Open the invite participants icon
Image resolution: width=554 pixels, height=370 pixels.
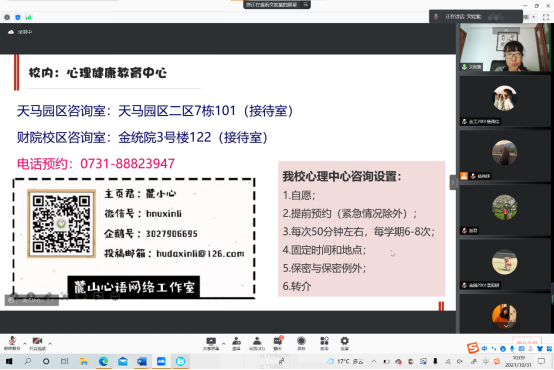click(x=236, y=343)
